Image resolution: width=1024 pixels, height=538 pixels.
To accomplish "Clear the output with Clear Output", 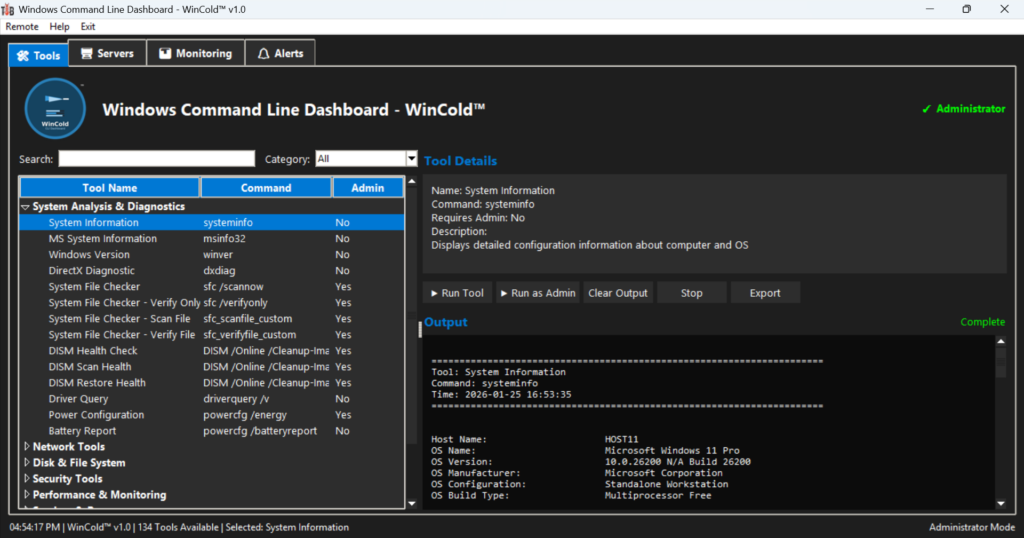I will (x=618, y=293).
